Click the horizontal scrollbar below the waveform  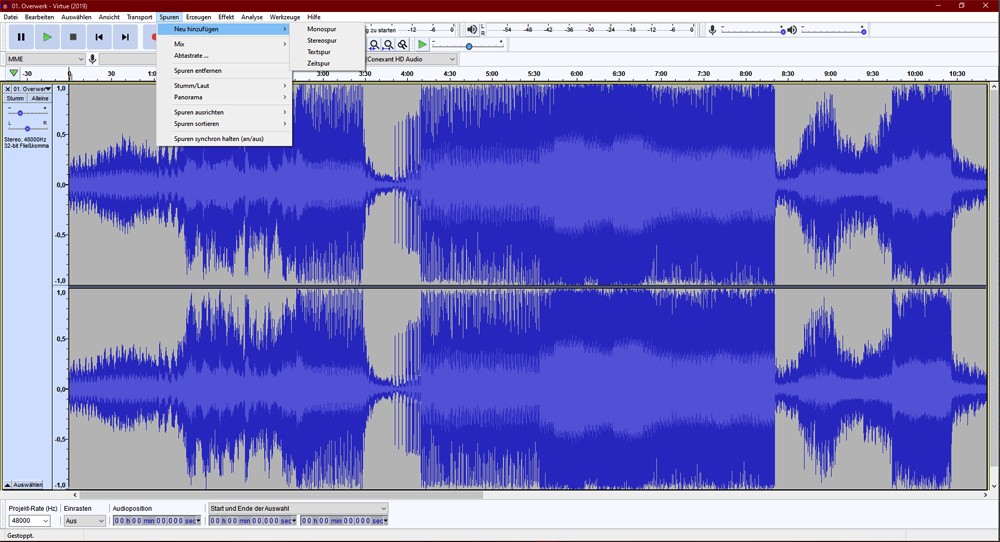(x=280, y=494)
